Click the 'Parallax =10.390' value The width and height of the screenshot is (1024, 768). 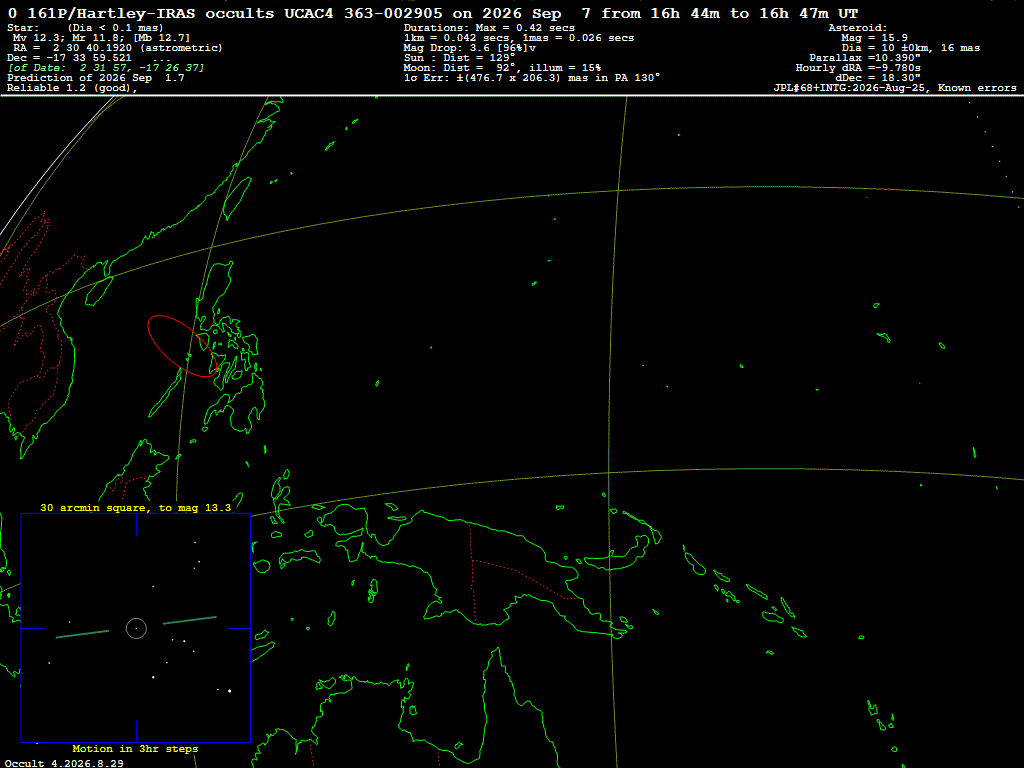point(865,57)
